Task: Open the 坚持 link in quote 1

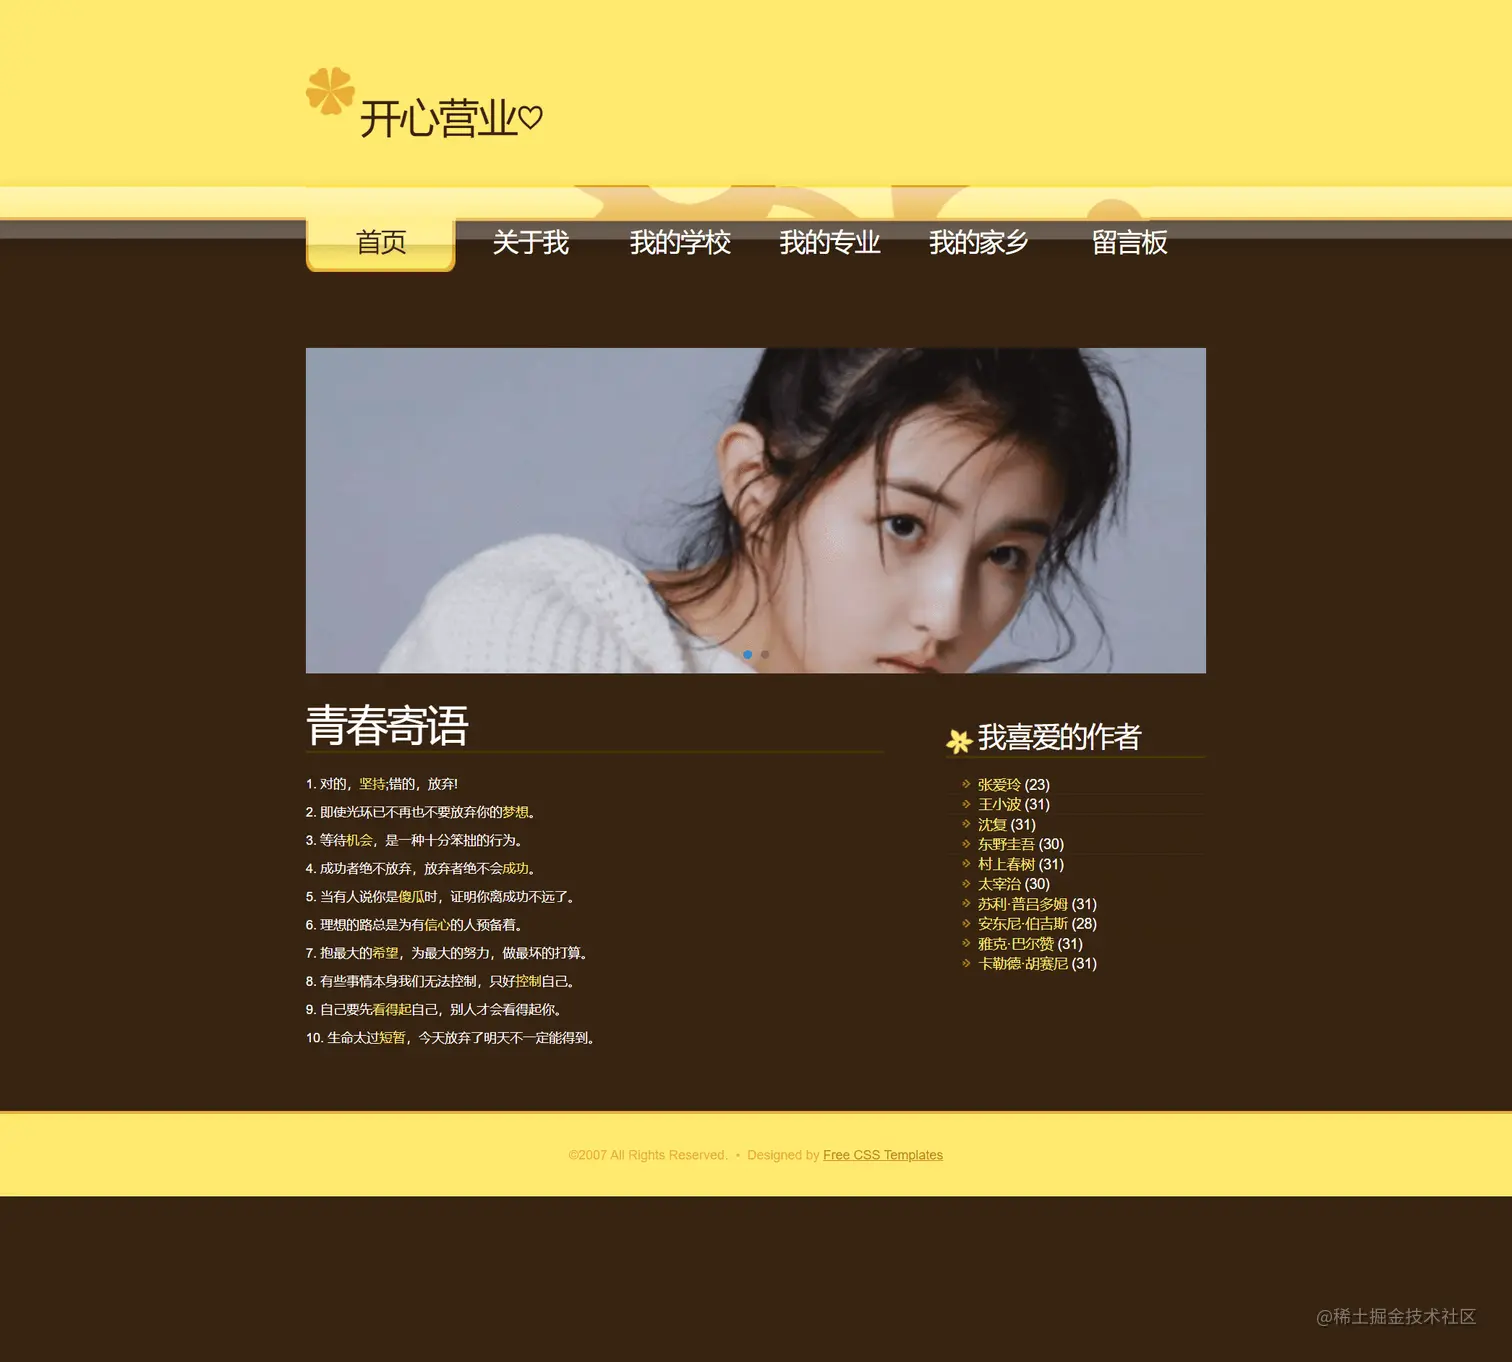Action: pos(372,784)
